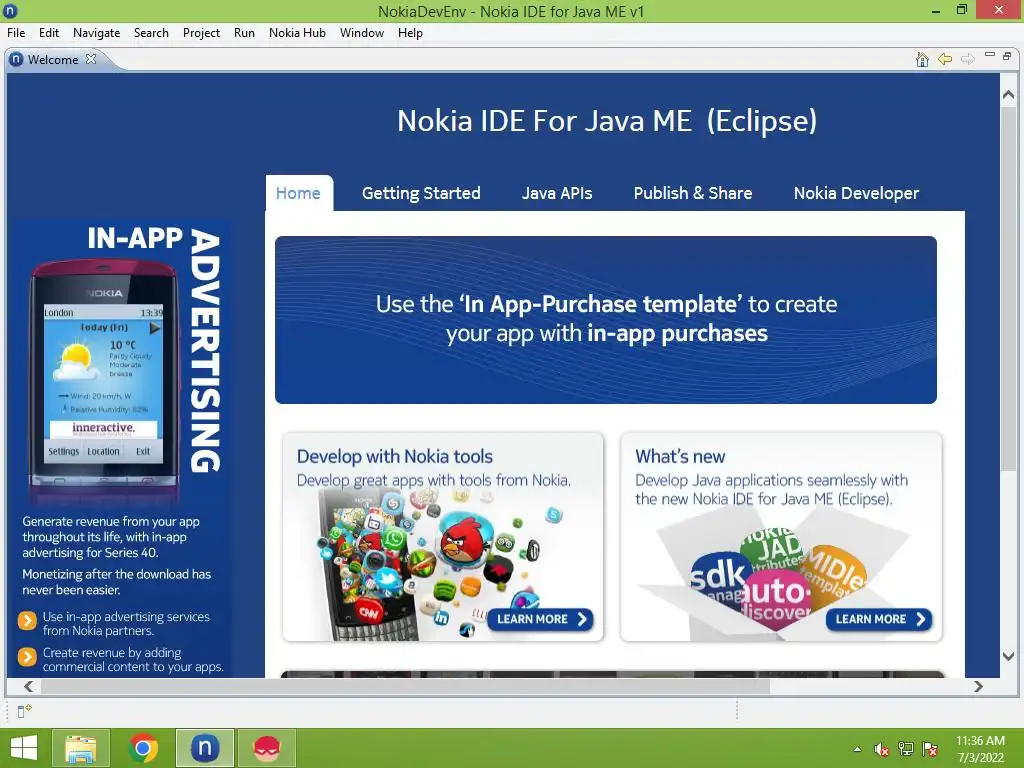Click the muted volume tray icon
The image size is (1024, 768).
(882, 749)
